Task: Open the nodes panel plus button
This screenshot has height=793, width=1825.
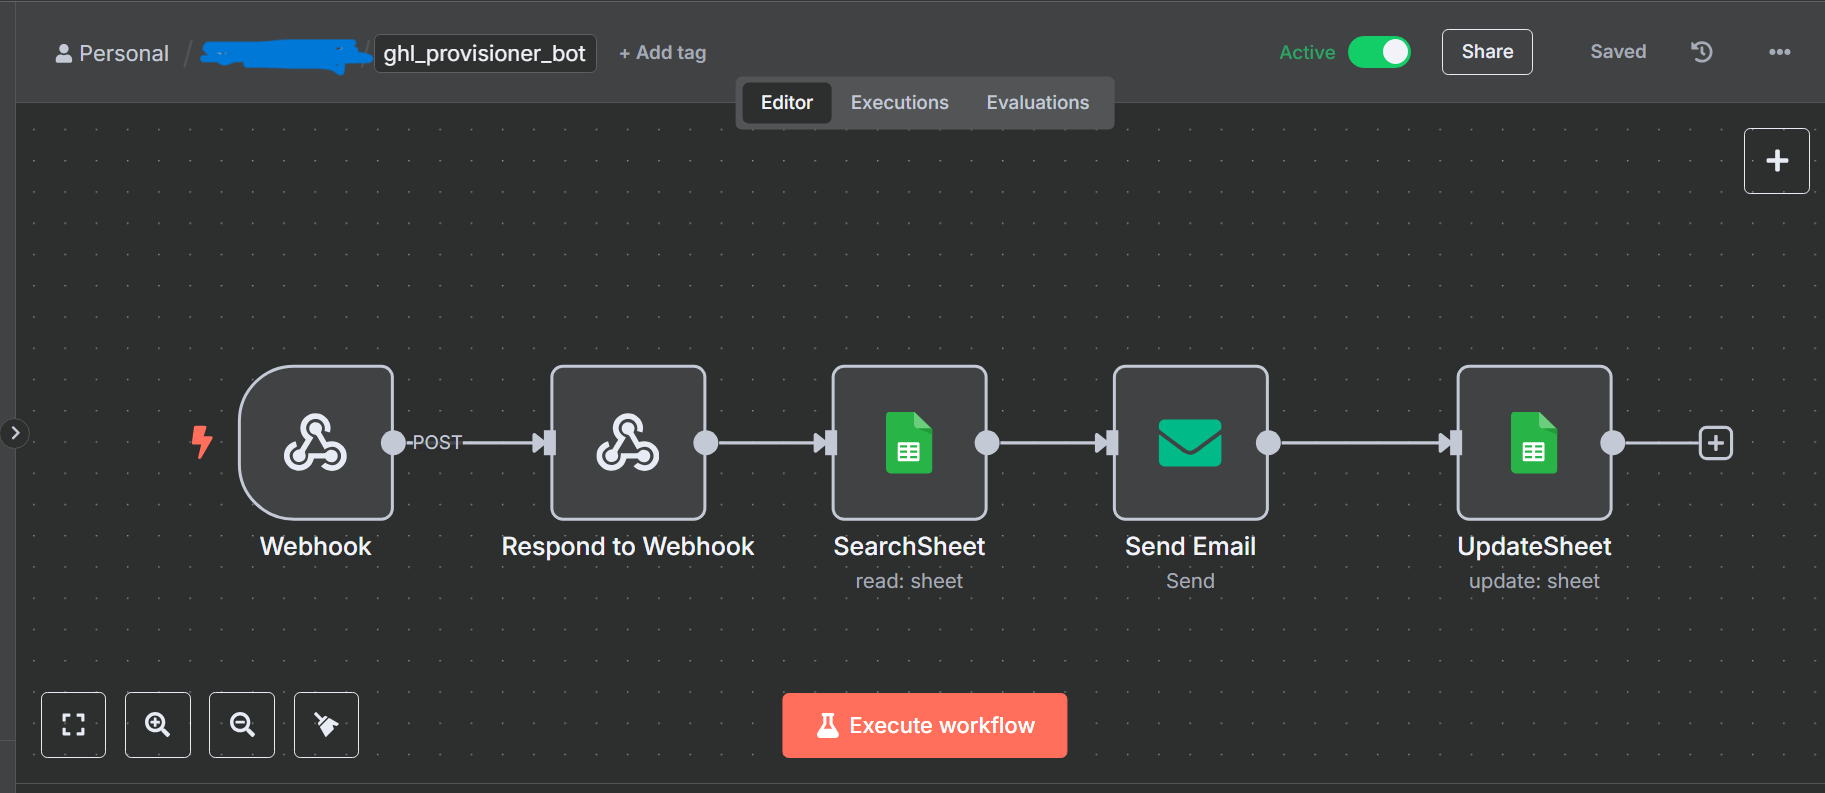Action: coord(1776,160)
